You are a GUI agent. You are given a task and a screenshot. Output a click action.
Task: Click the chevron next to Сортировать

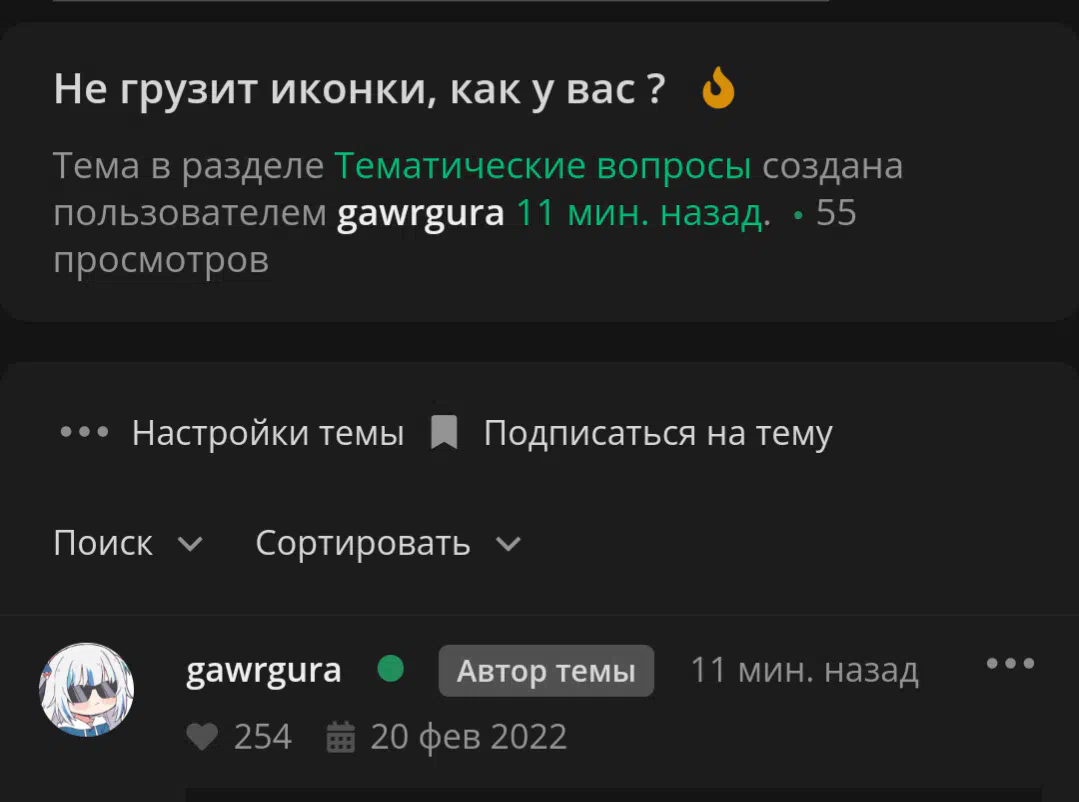click(x=509, y=545)
